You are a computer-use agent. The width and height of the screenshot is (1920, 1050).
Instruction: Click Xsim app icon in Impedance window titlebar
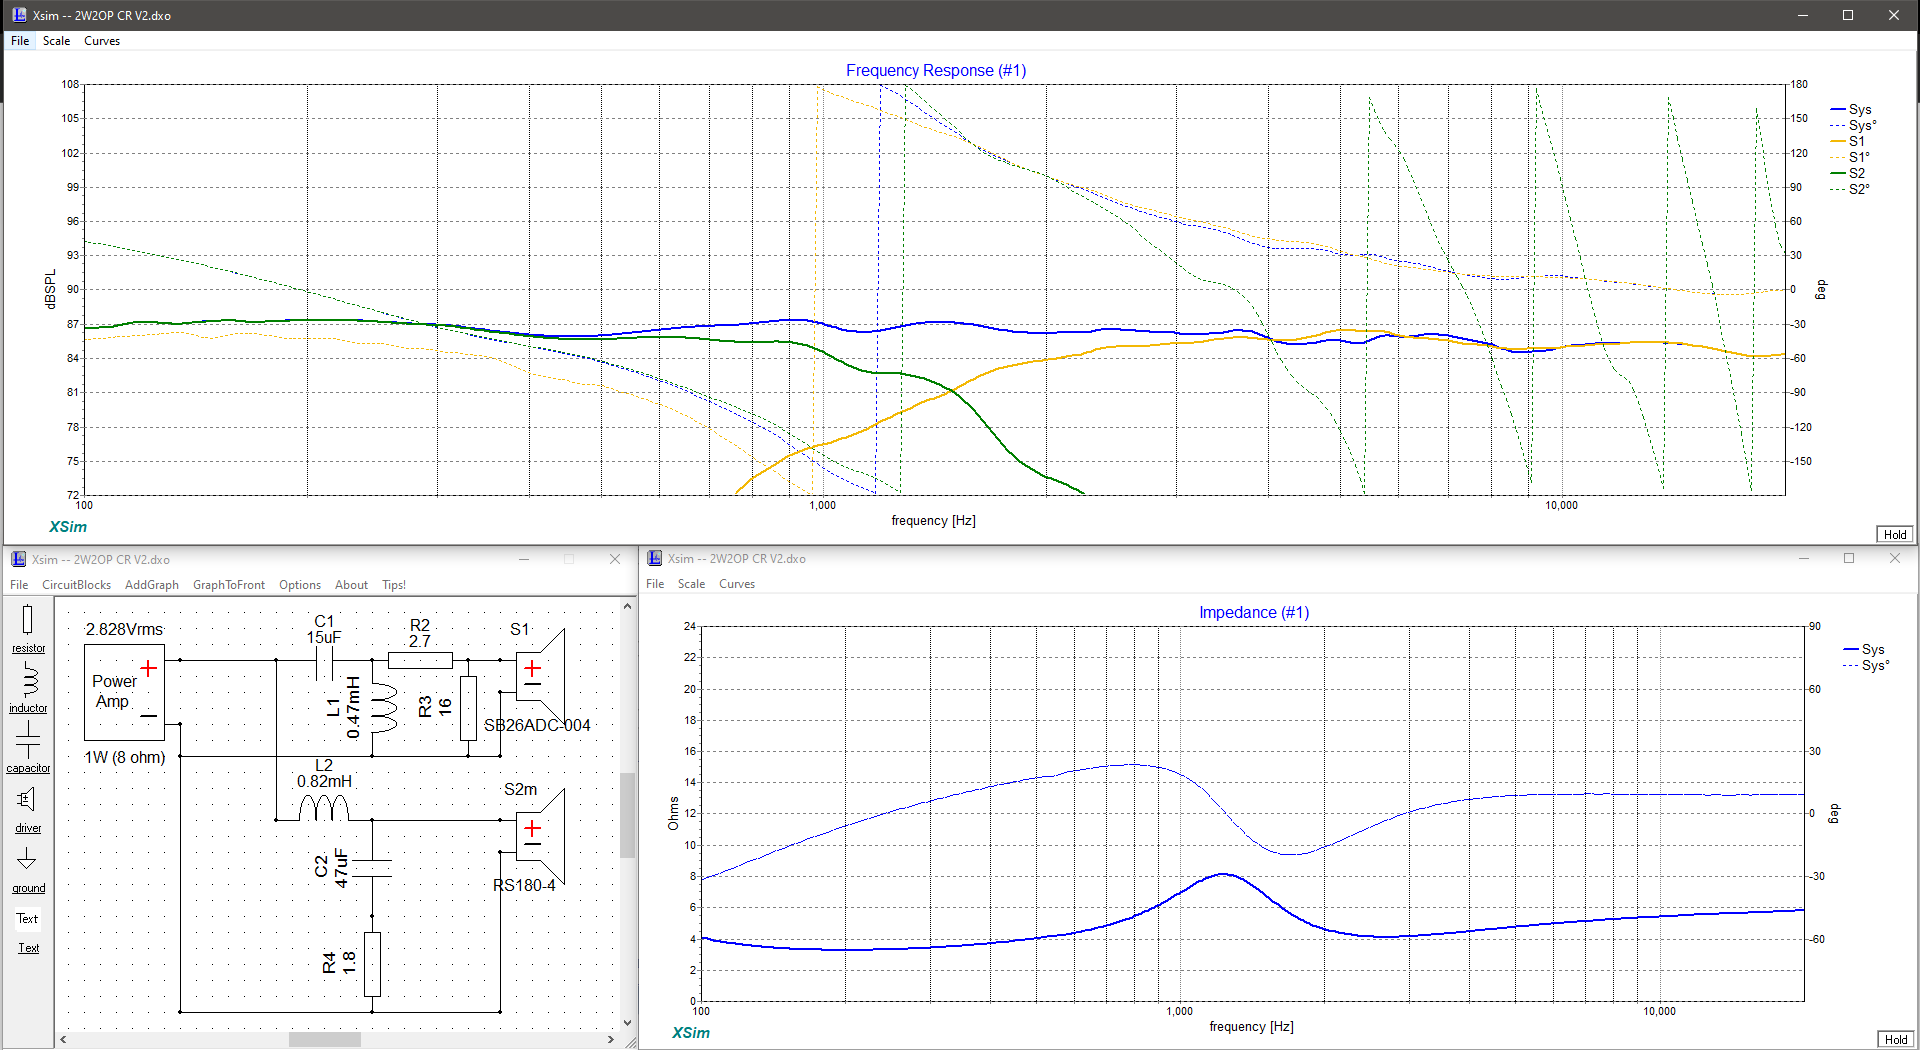tap(654, 558)
